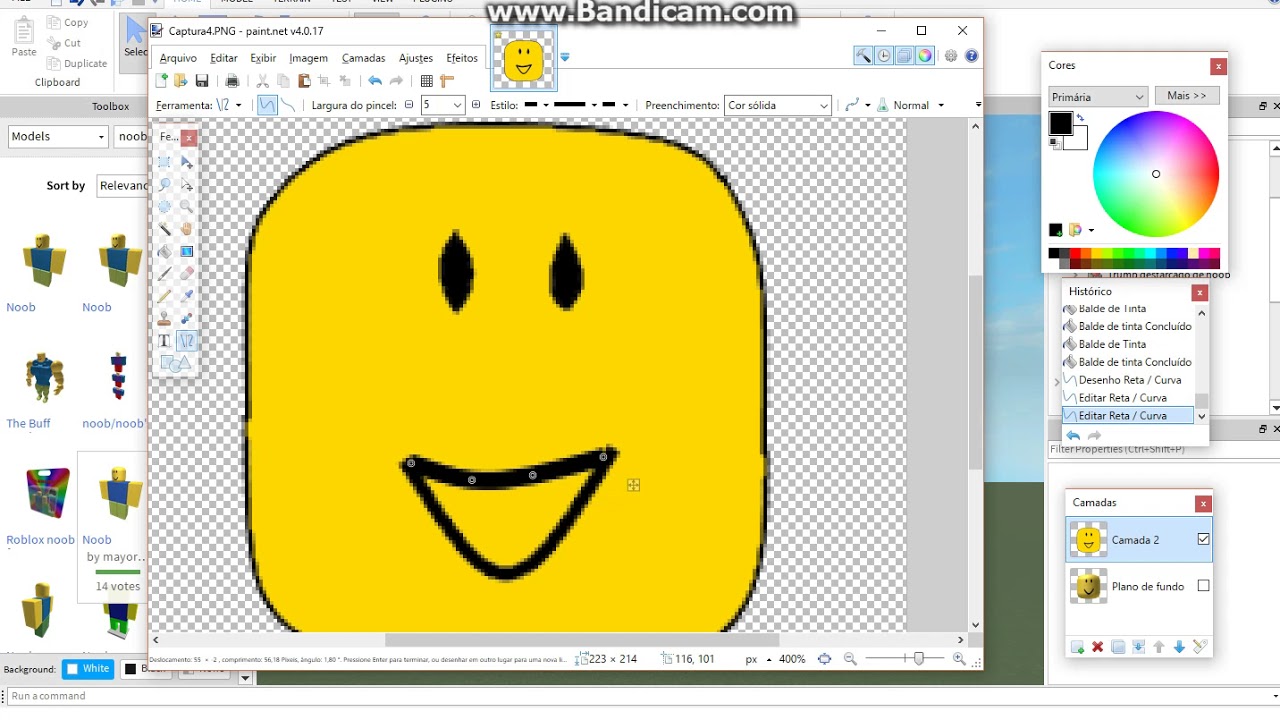Open layer properties icon in Camadas

pos(1200,647)
